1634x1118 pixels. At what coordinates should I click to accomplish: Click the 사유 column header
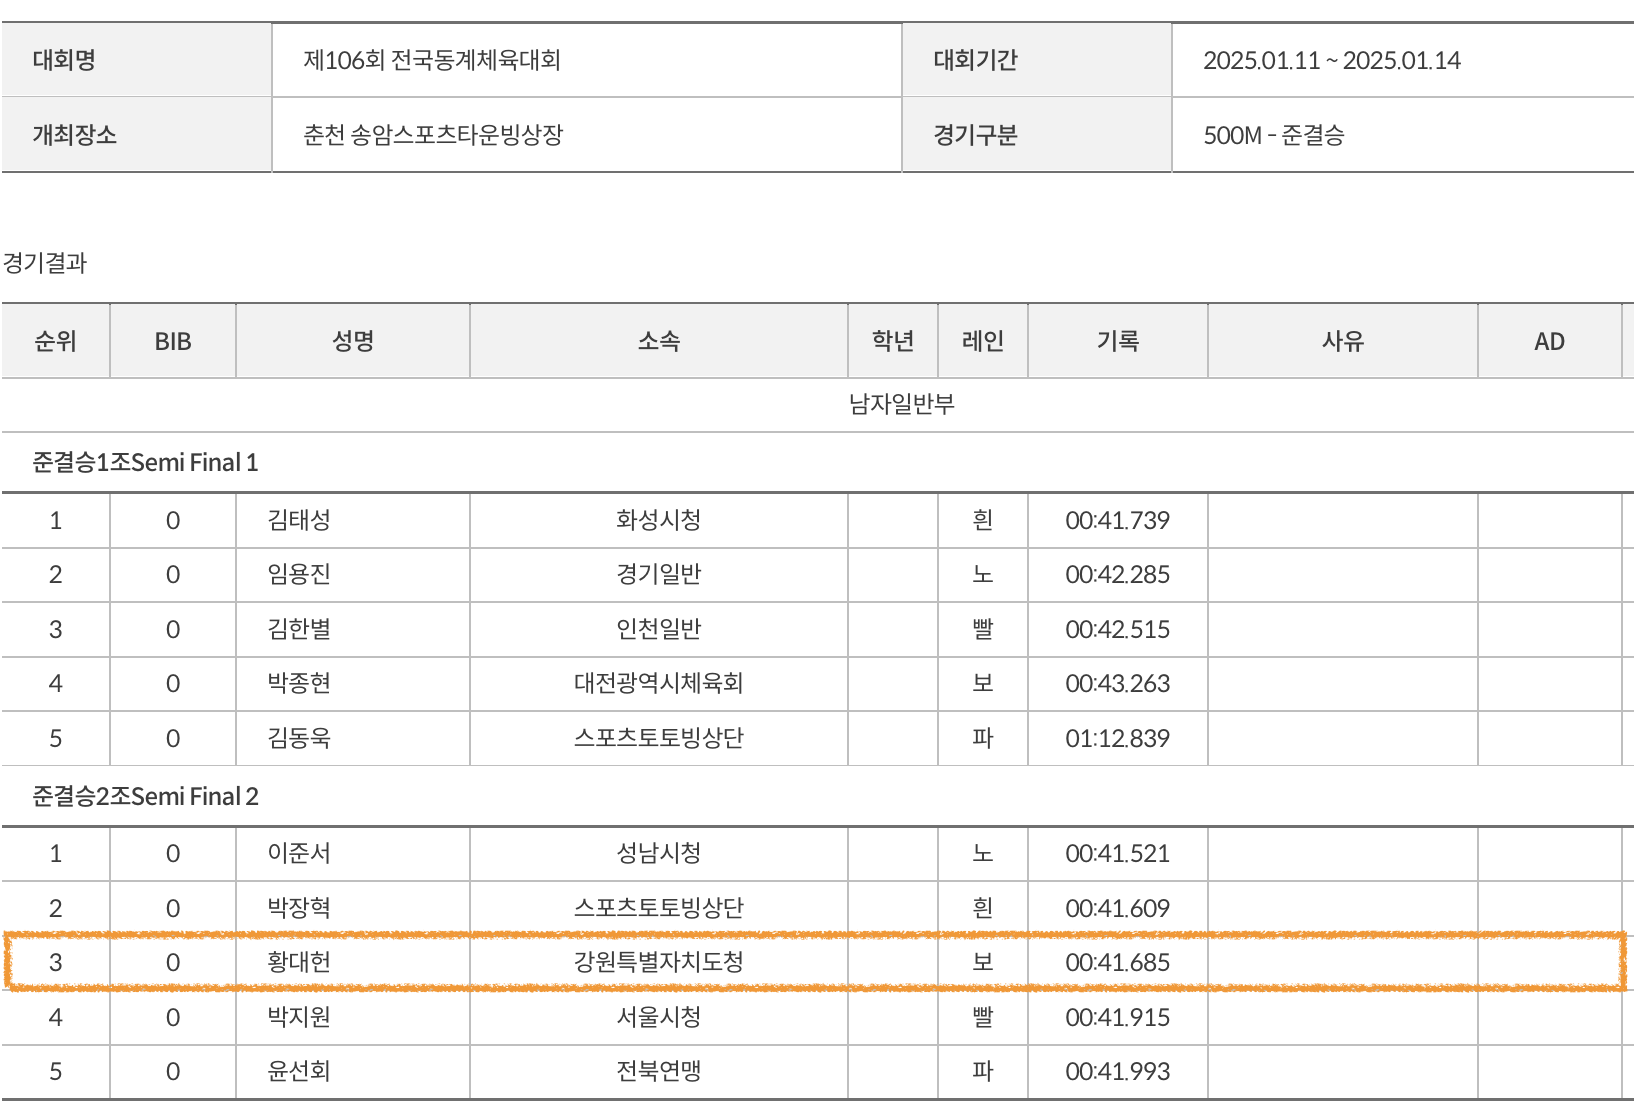click(1342, 341)
